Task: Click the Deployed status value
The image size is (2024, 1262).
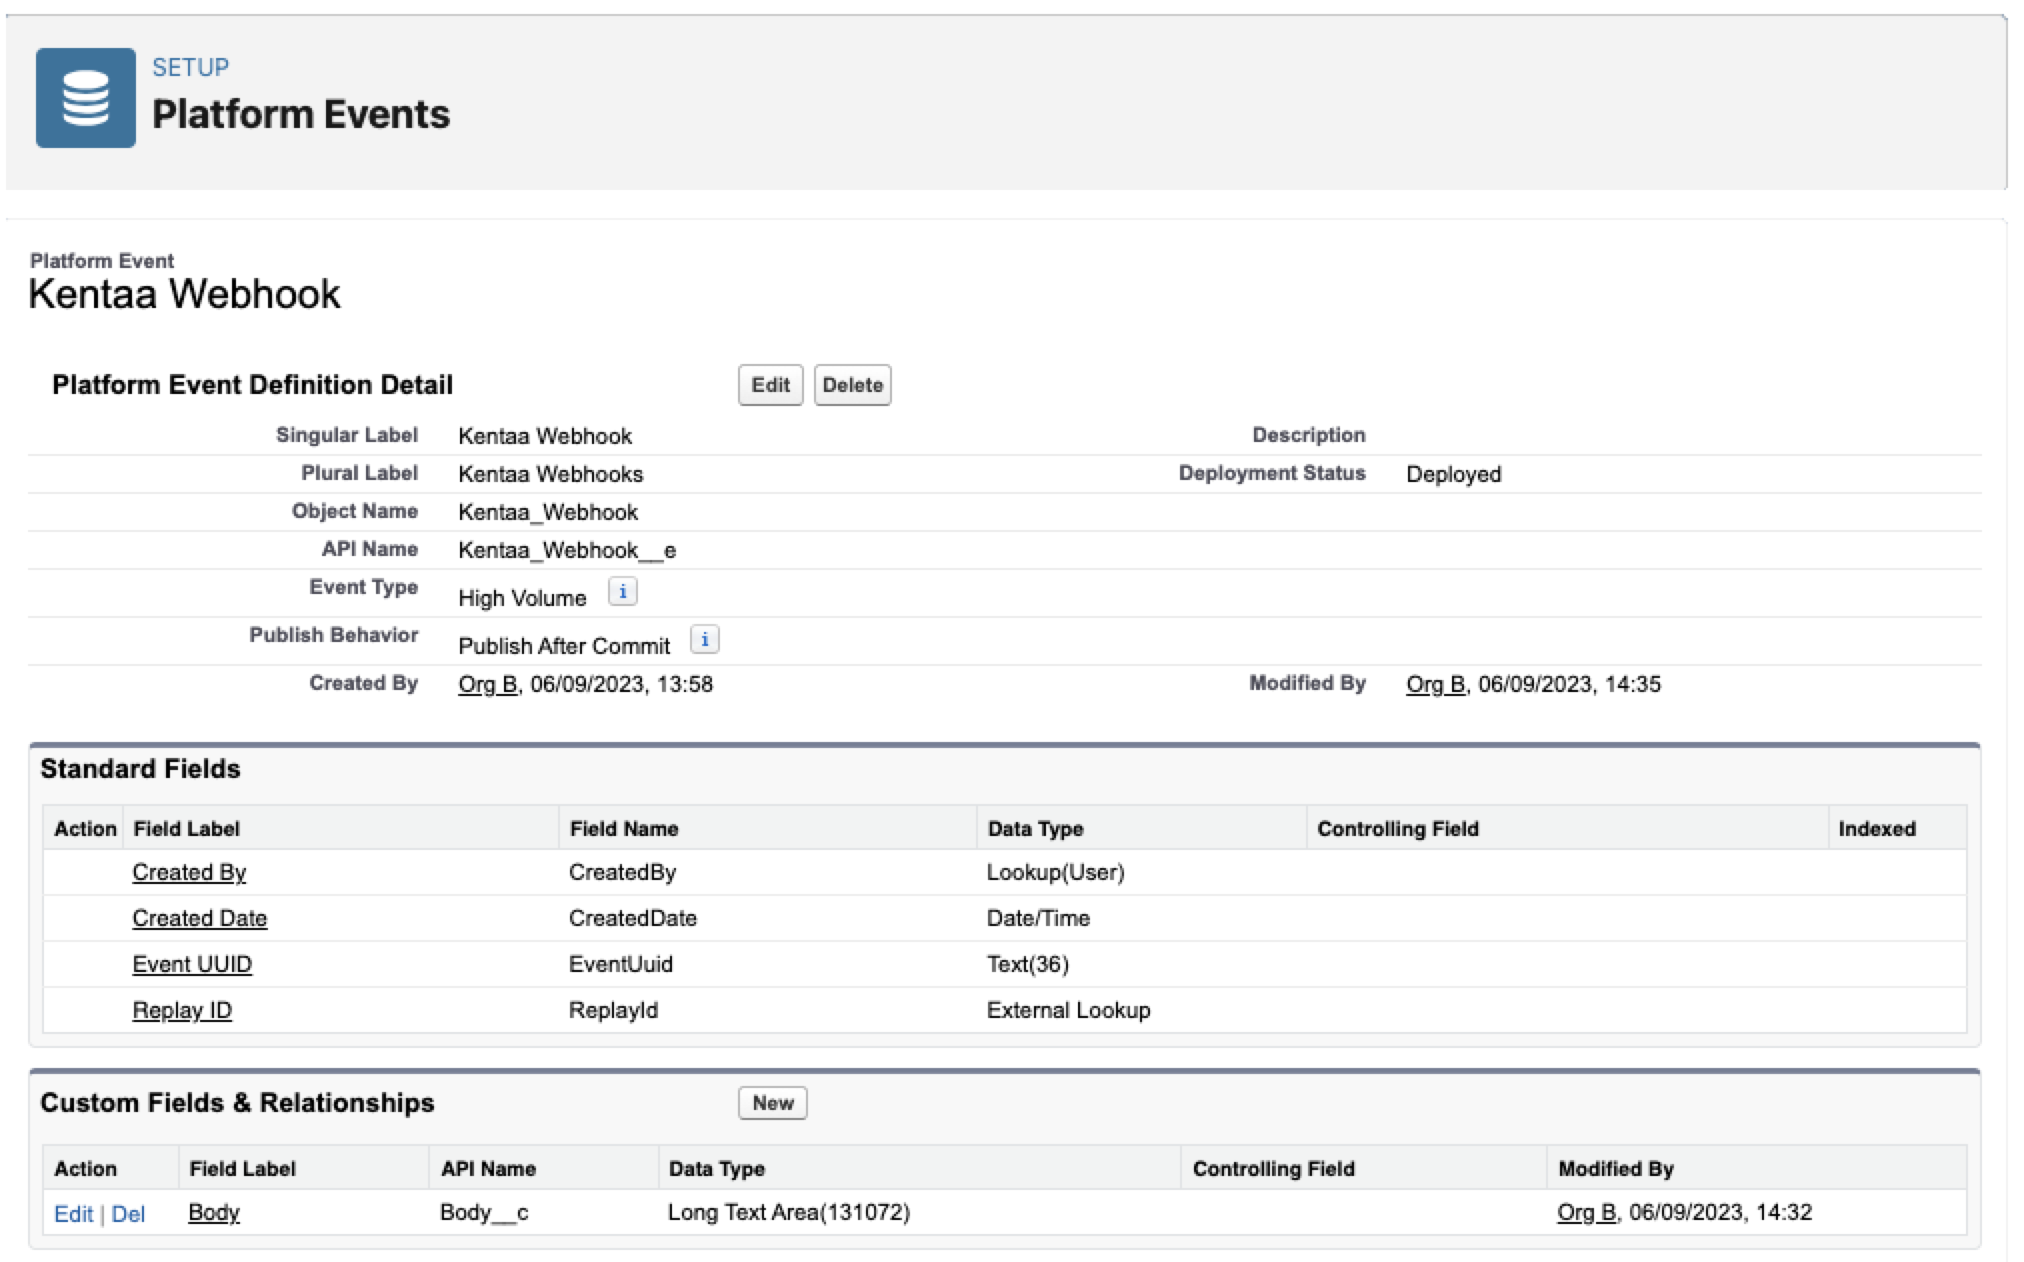Action: pos(1453,474)
